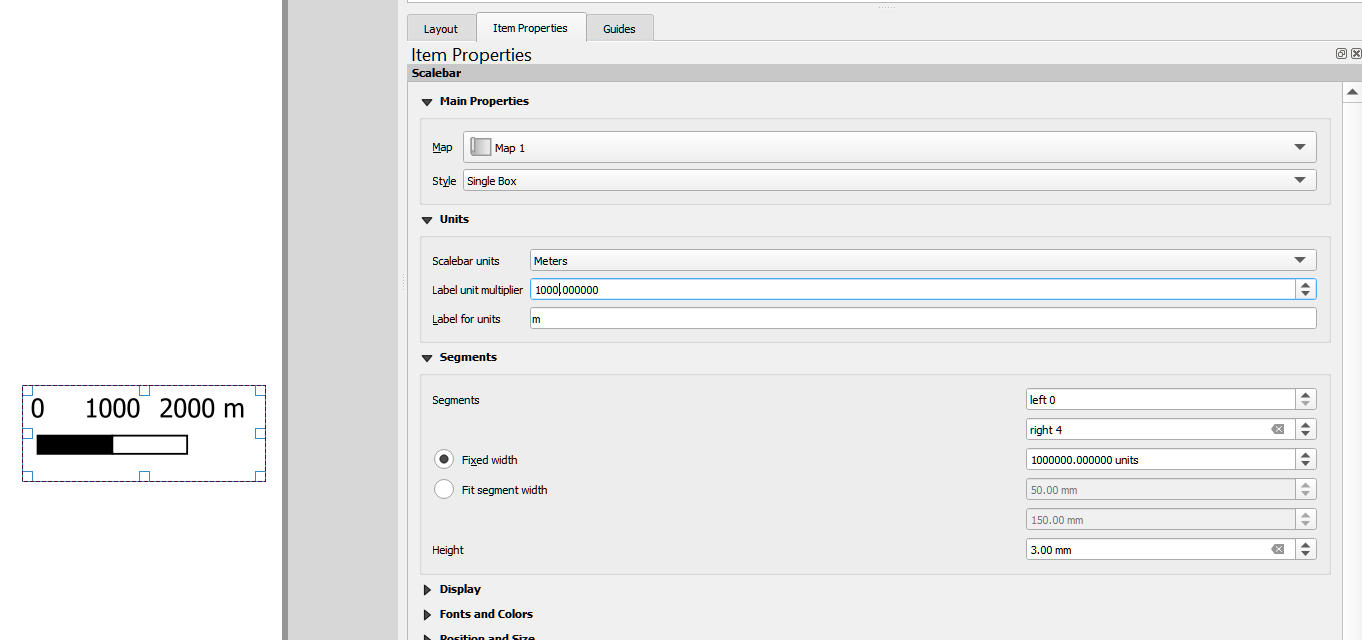Image resolution: width=1362 pixels, height=640 pixels.
Task: Decrease Label unit multiplier using down stepper
Action: (x=1306, y=294)
